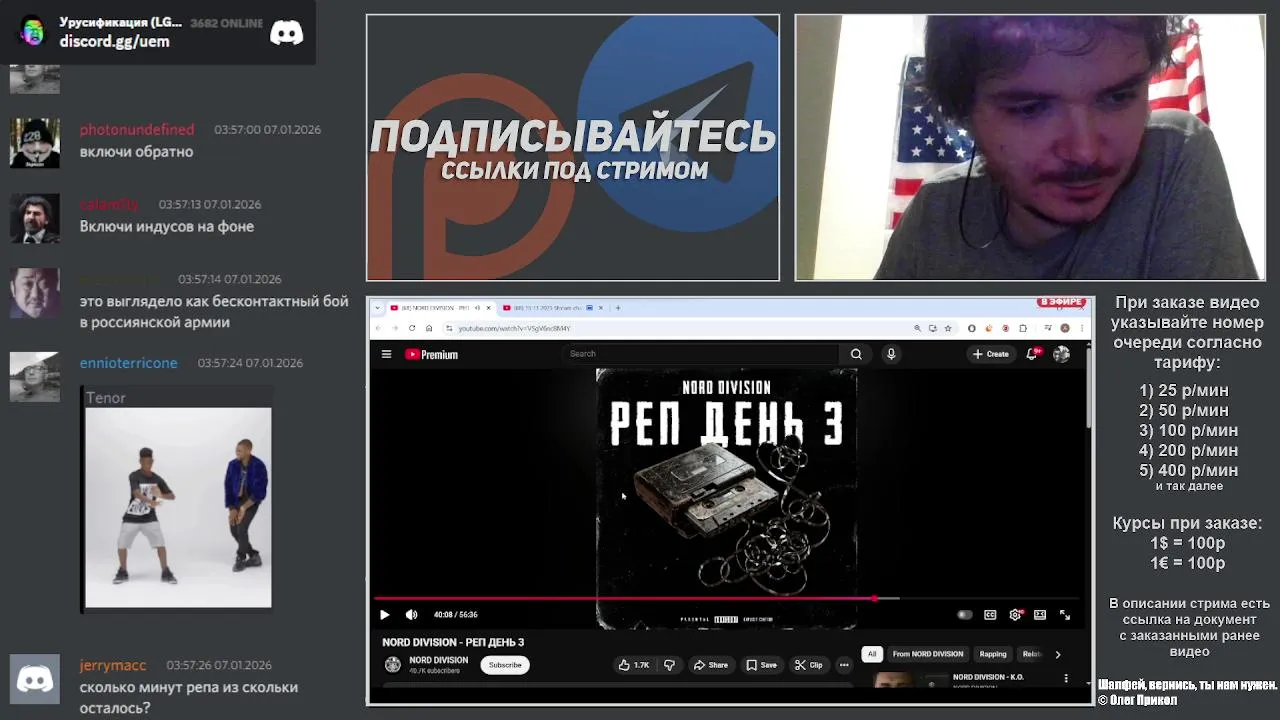1280x720 pixels.
Task: Click photonundefined's chat avatar
Action: [35, 143]
